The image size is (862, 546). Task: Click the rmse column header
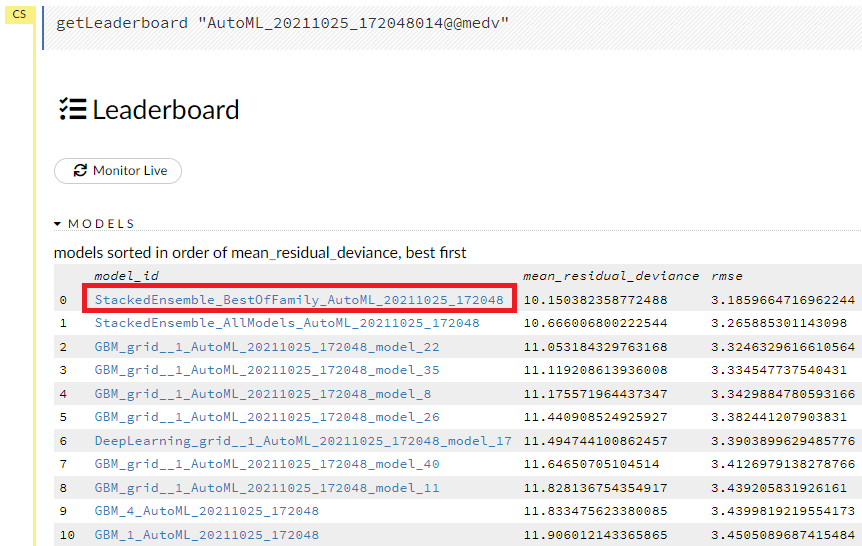coord(726,276)
